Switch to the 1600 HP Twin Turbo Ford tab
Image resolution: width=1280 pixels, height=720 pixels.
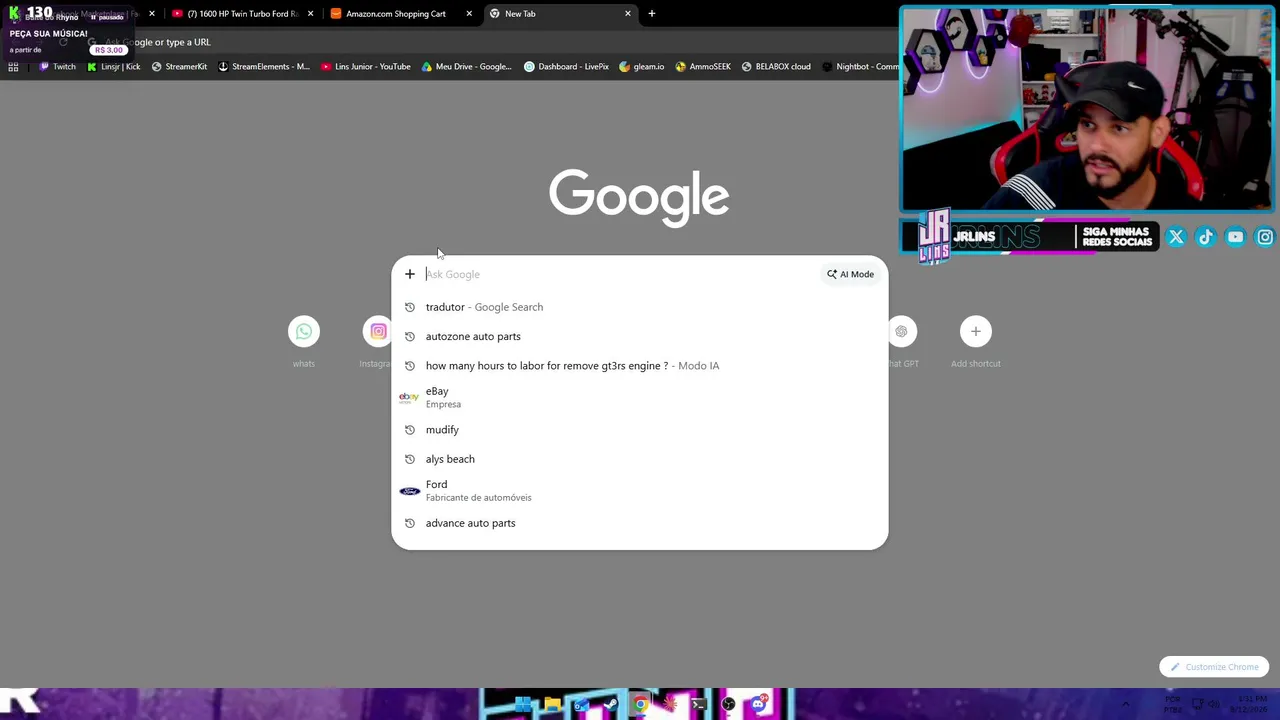click(243, 14)
